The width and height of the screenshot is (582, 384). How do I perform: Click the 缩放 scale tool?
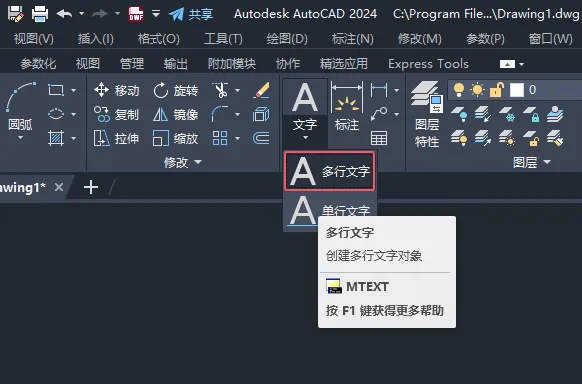[x=176, y=138]
